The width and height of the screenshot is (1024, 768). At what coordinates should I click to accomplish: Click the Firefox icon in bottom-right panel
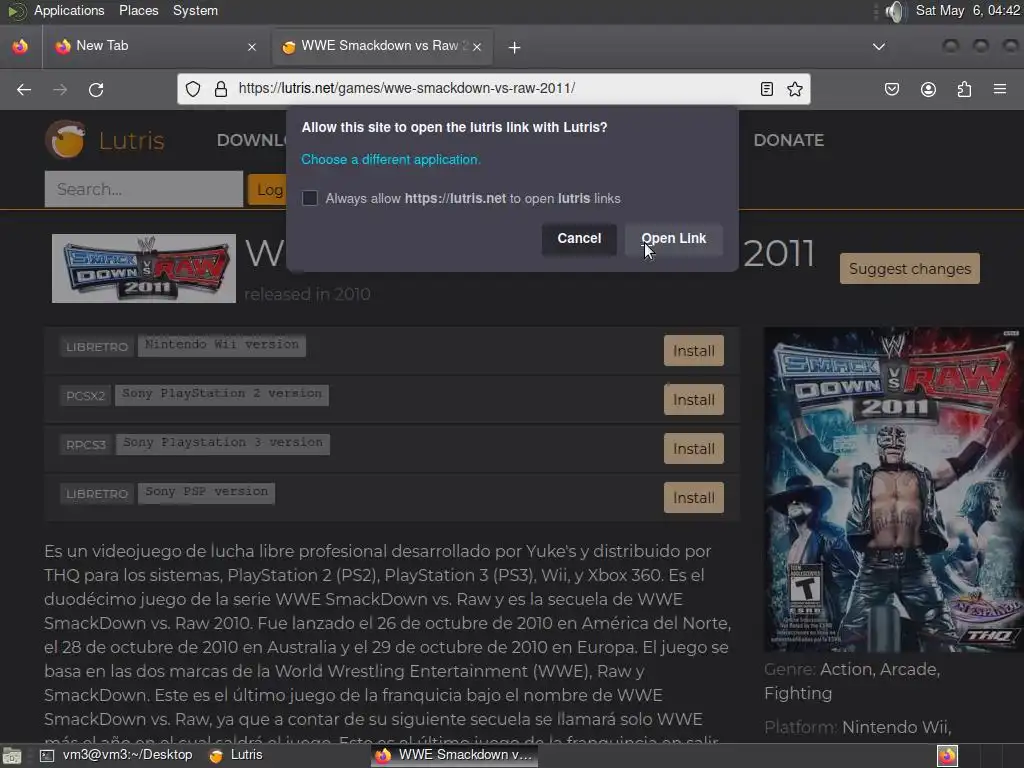click(x=948, y=756)
